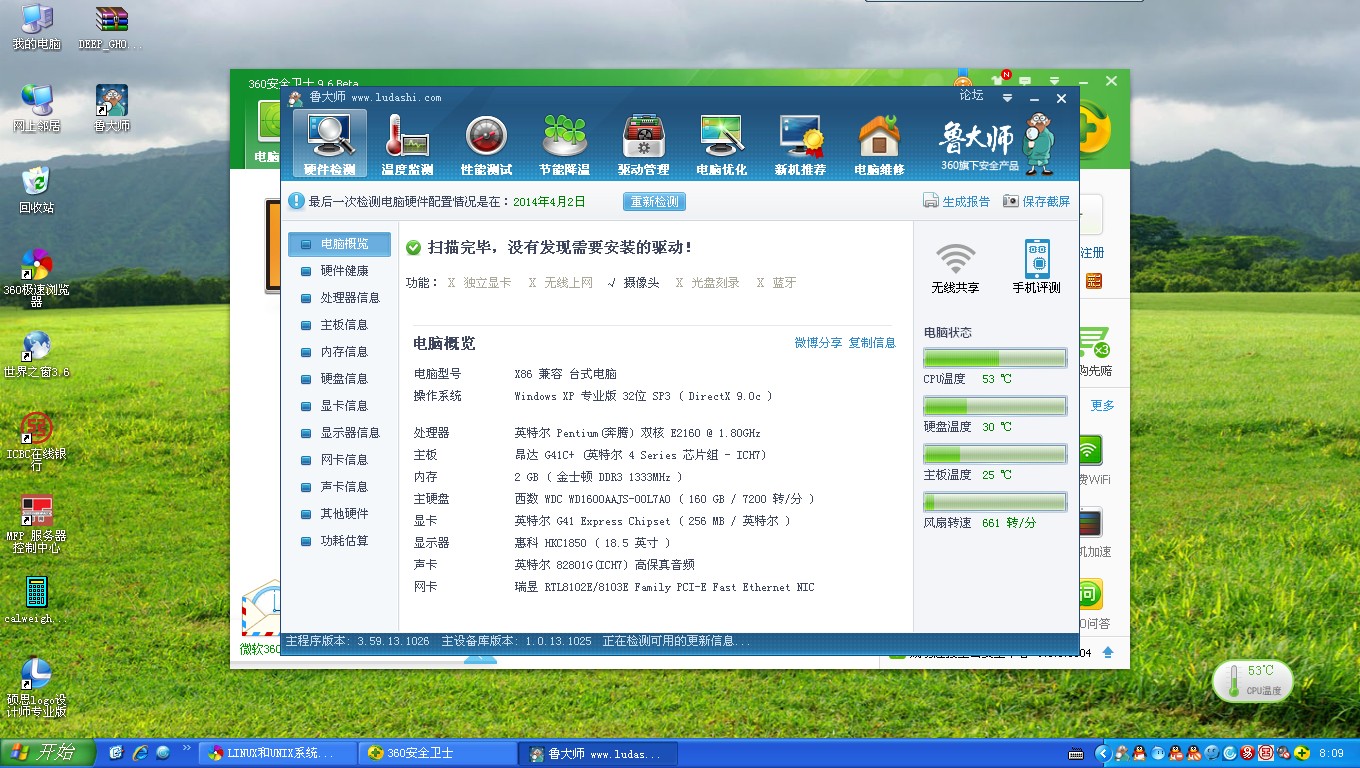This screenshot has width=1360, height=768.
Task: Switch to 360安全卫士 taskbar button
Action: (438, 754)
